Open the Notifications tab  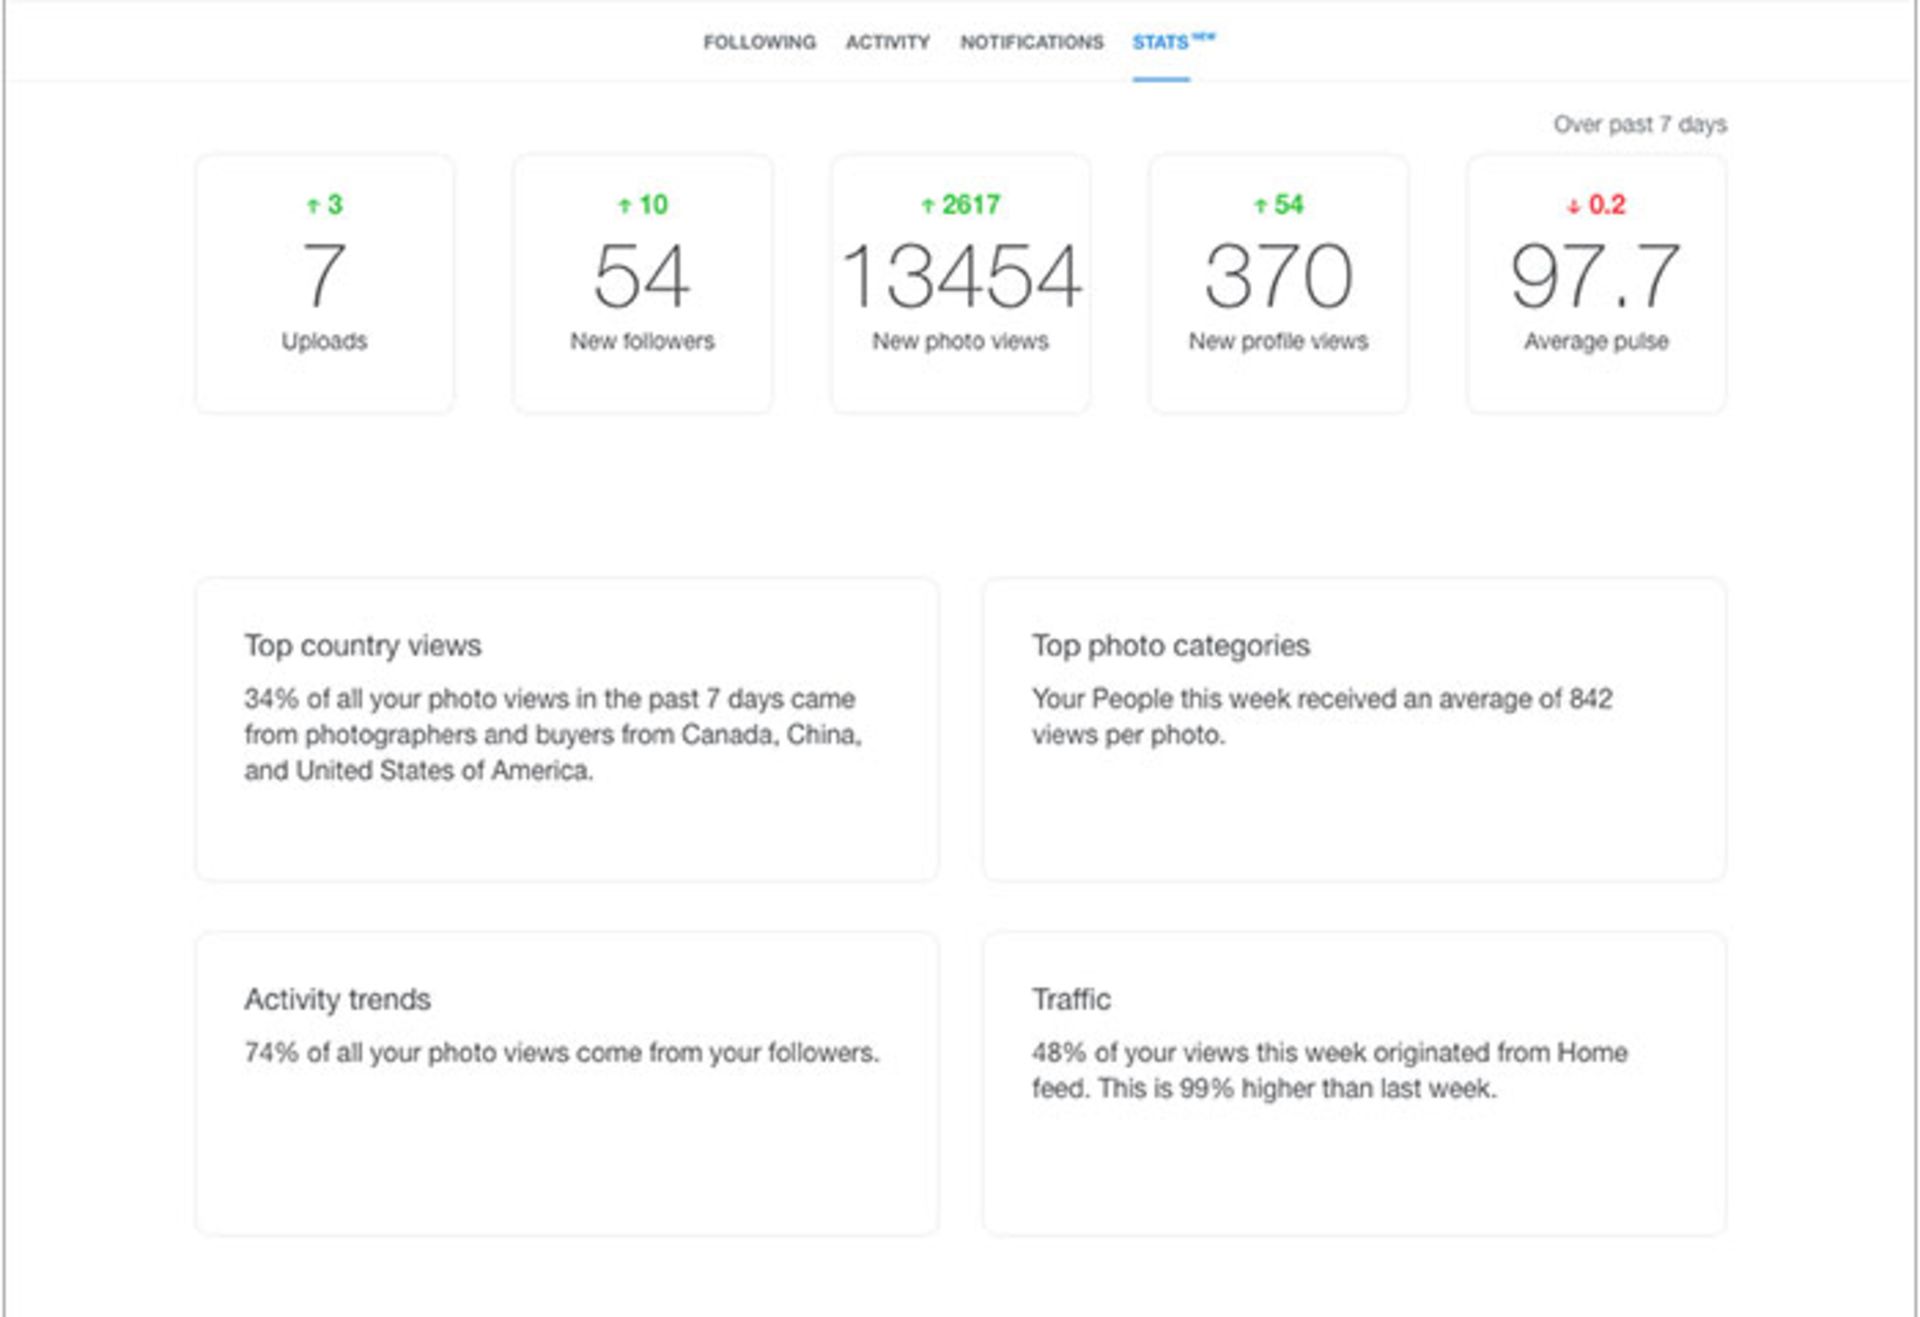click(x=1031, y=42)
